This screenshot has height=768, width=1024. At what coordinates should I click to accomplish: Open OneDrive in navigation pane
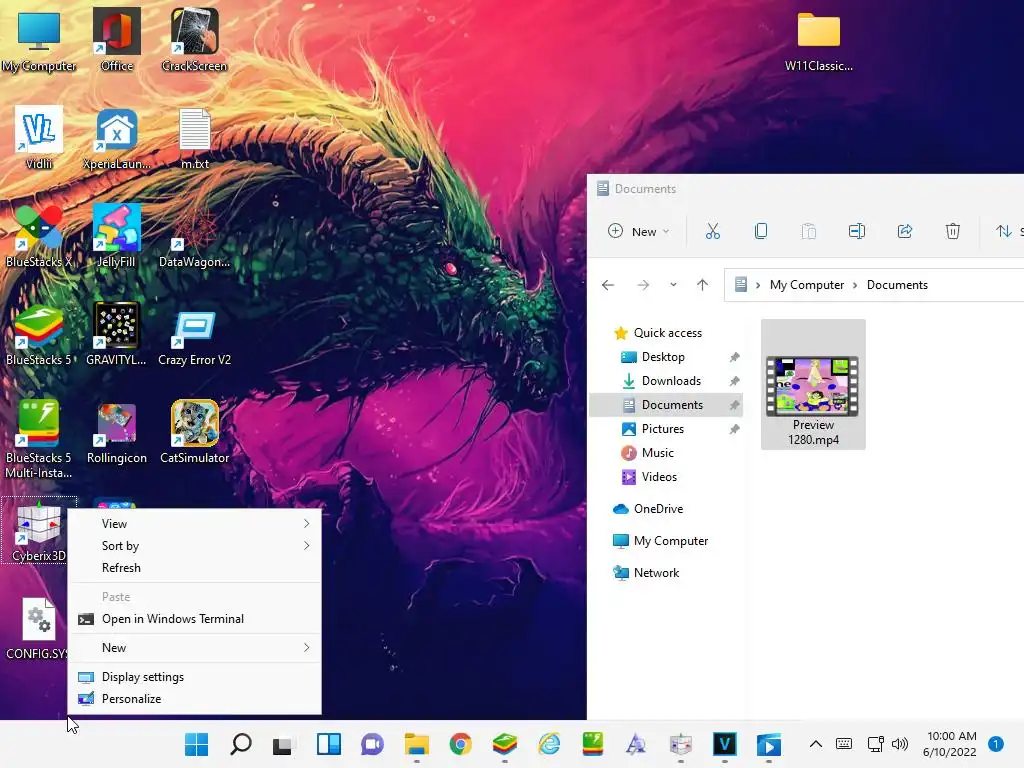658,509
